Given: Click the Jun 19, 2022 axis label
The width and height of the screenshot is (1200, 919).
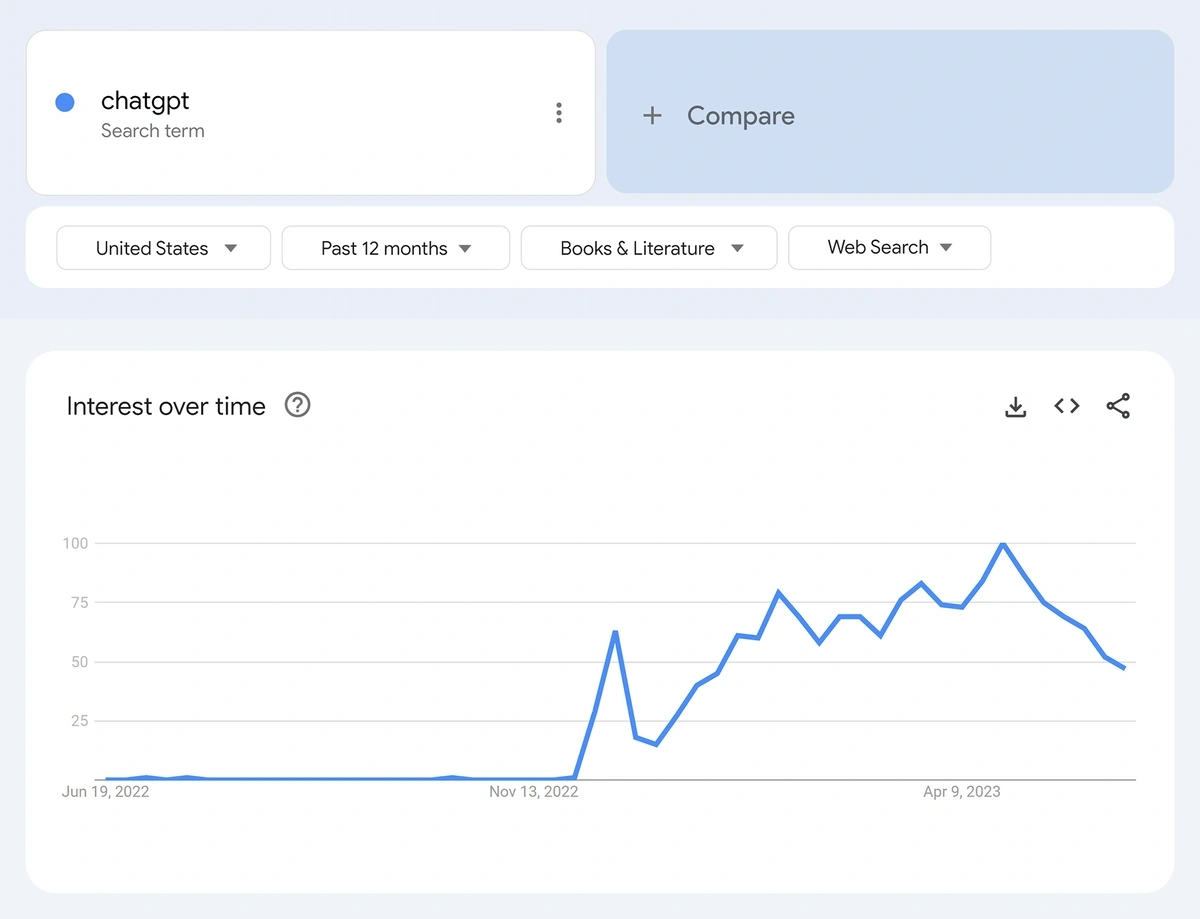Looking at the screenshot, I should [105, 792].
